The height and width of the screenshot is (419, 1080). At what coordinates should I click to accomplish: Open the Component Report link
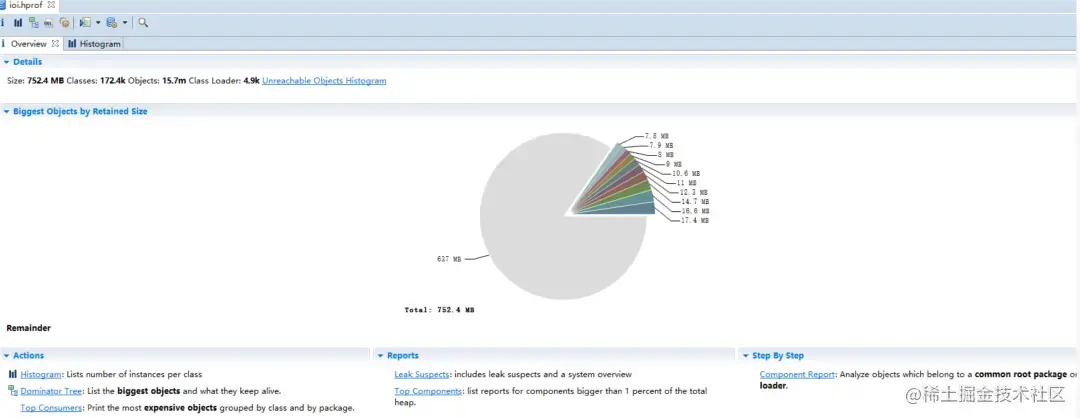pos(798,374)
